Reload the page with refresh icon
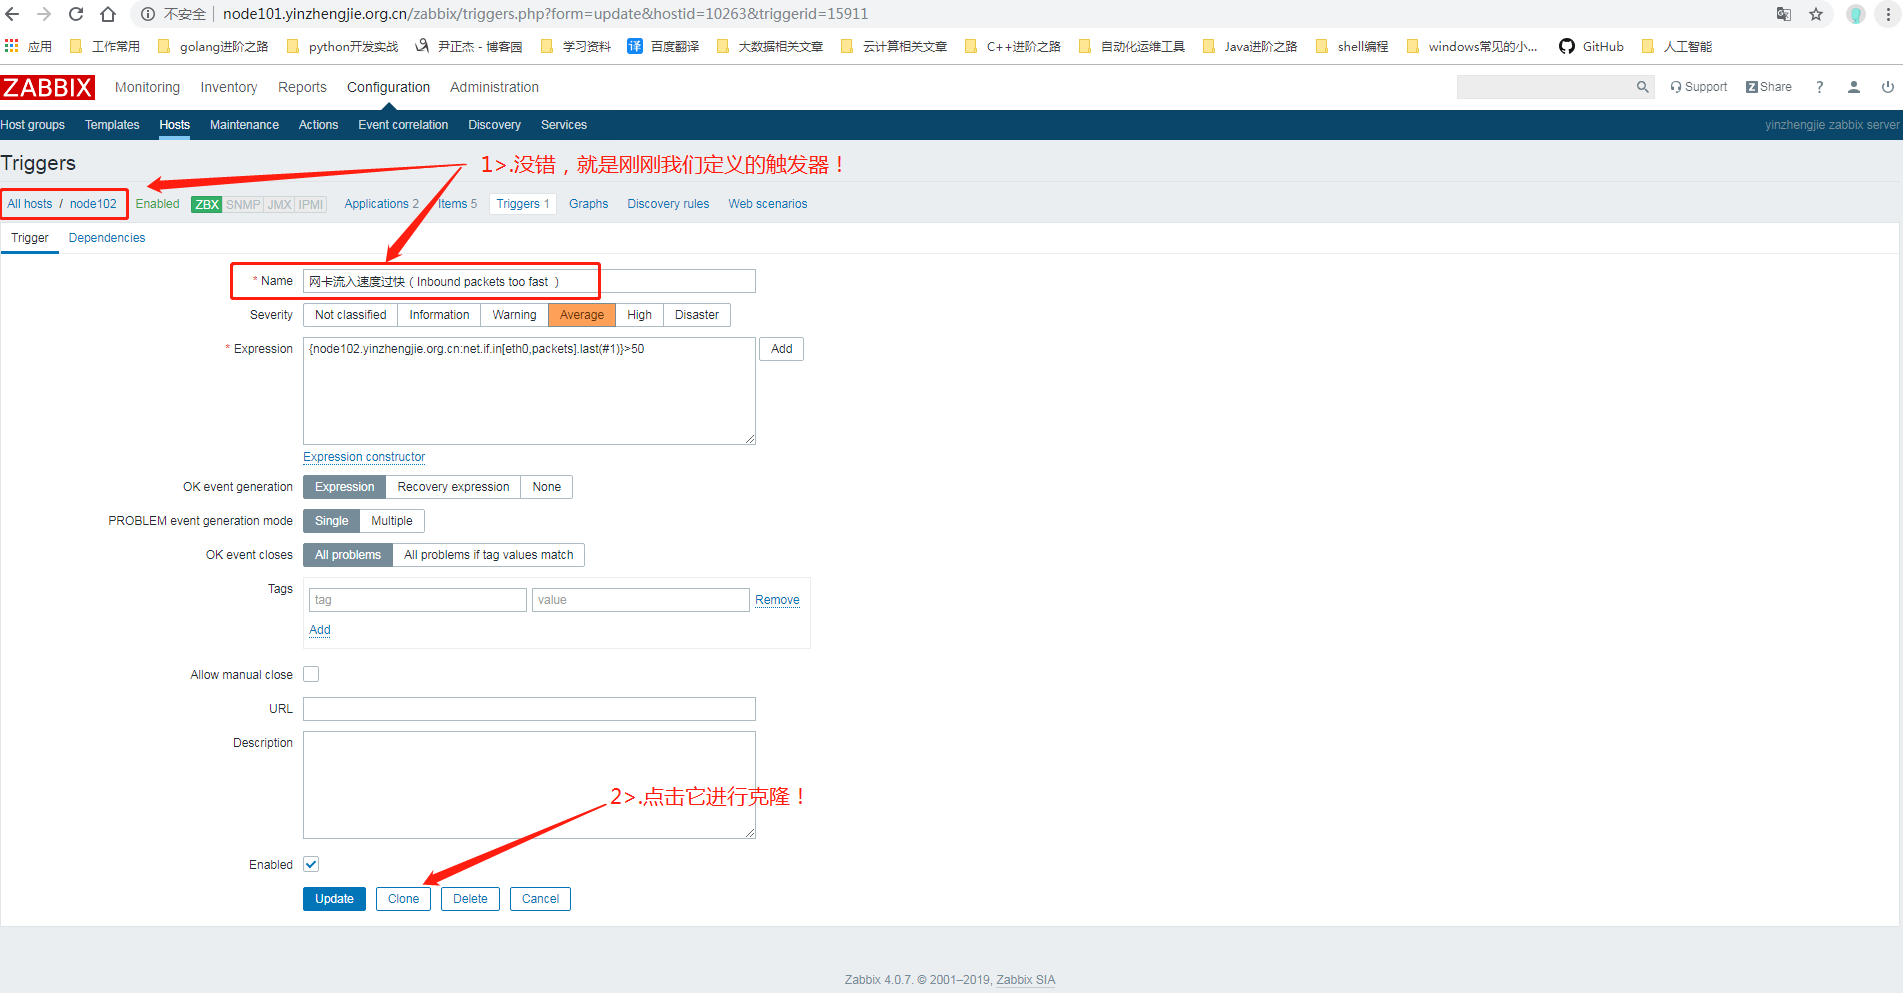 76,14
